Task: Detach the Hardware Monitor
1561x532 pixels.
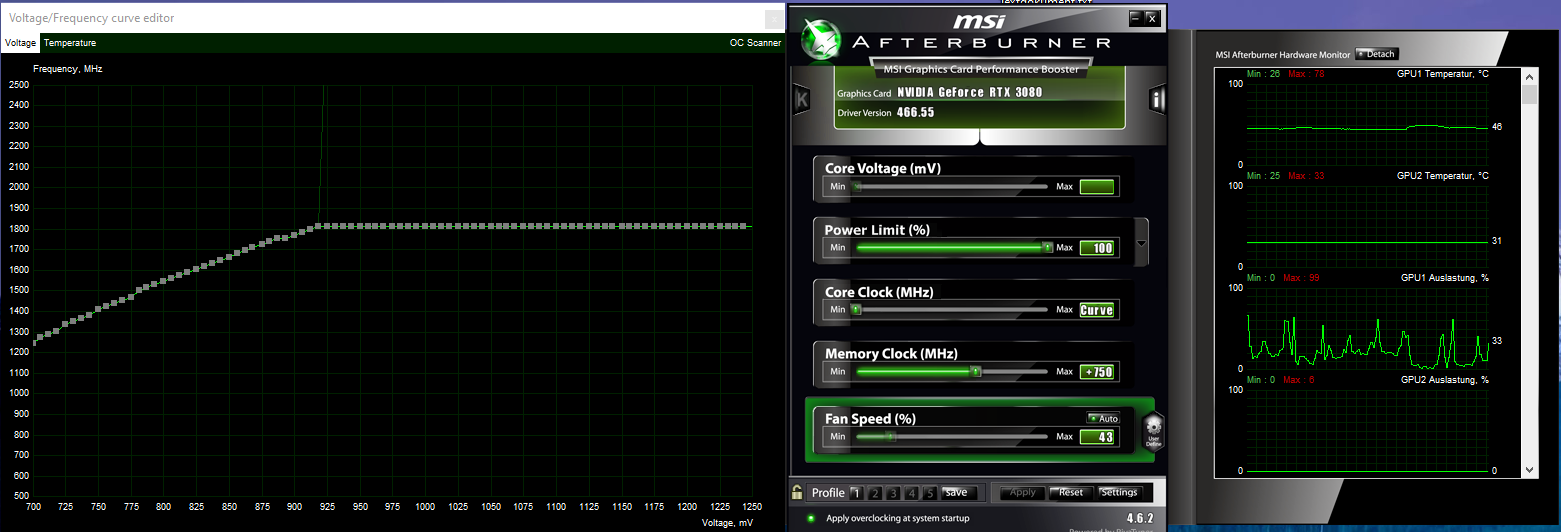Action: 1377,54
